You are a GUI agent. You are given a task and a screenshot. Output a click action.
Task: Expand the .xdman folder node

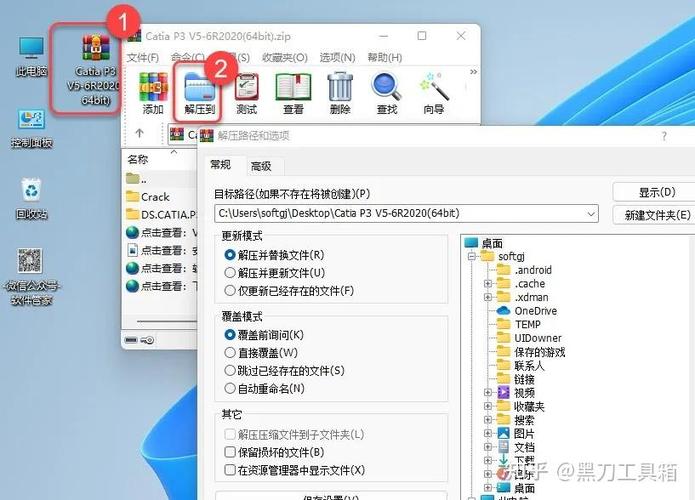coord(488,297)
